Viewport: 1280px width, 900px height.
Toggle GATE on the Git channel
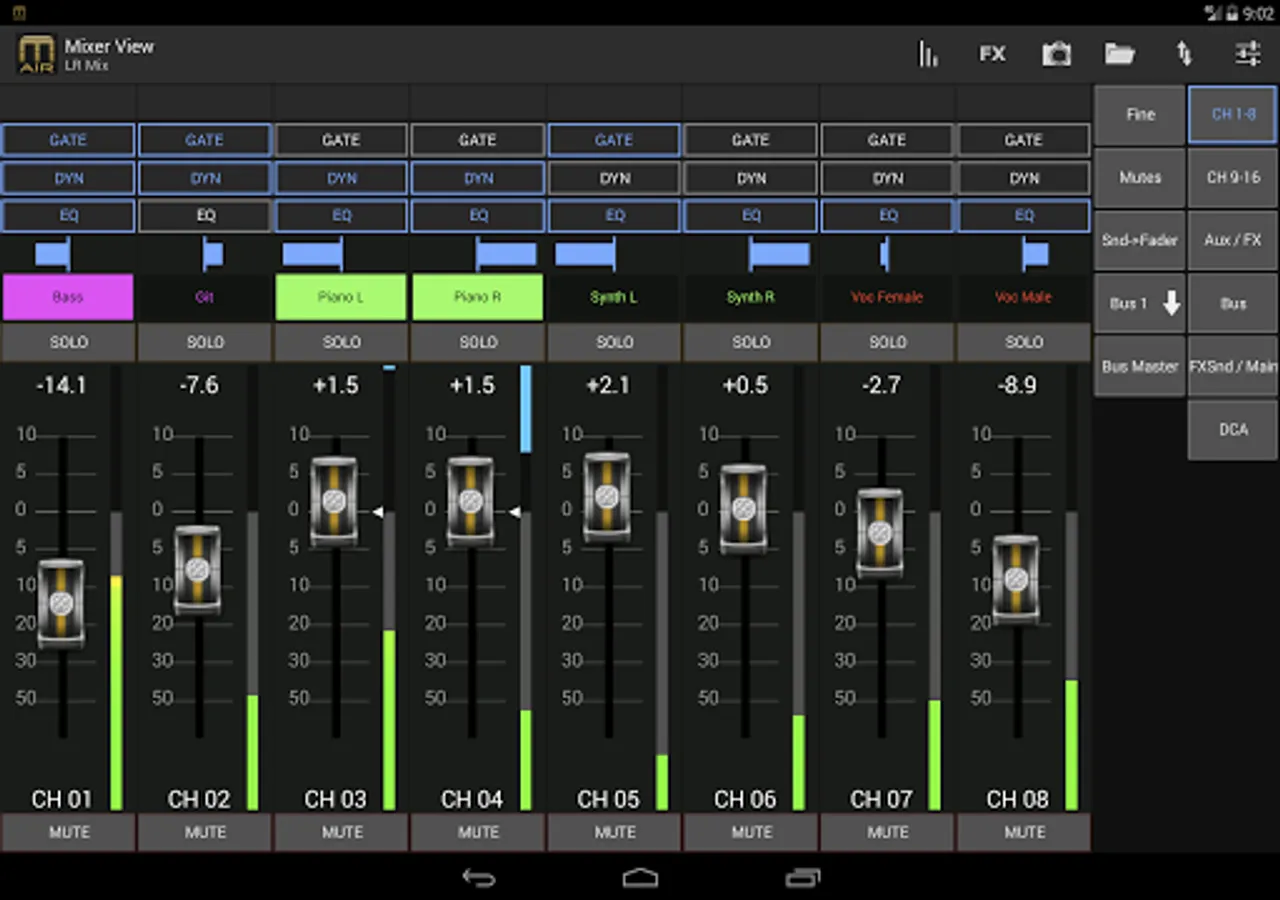[205, 140]
